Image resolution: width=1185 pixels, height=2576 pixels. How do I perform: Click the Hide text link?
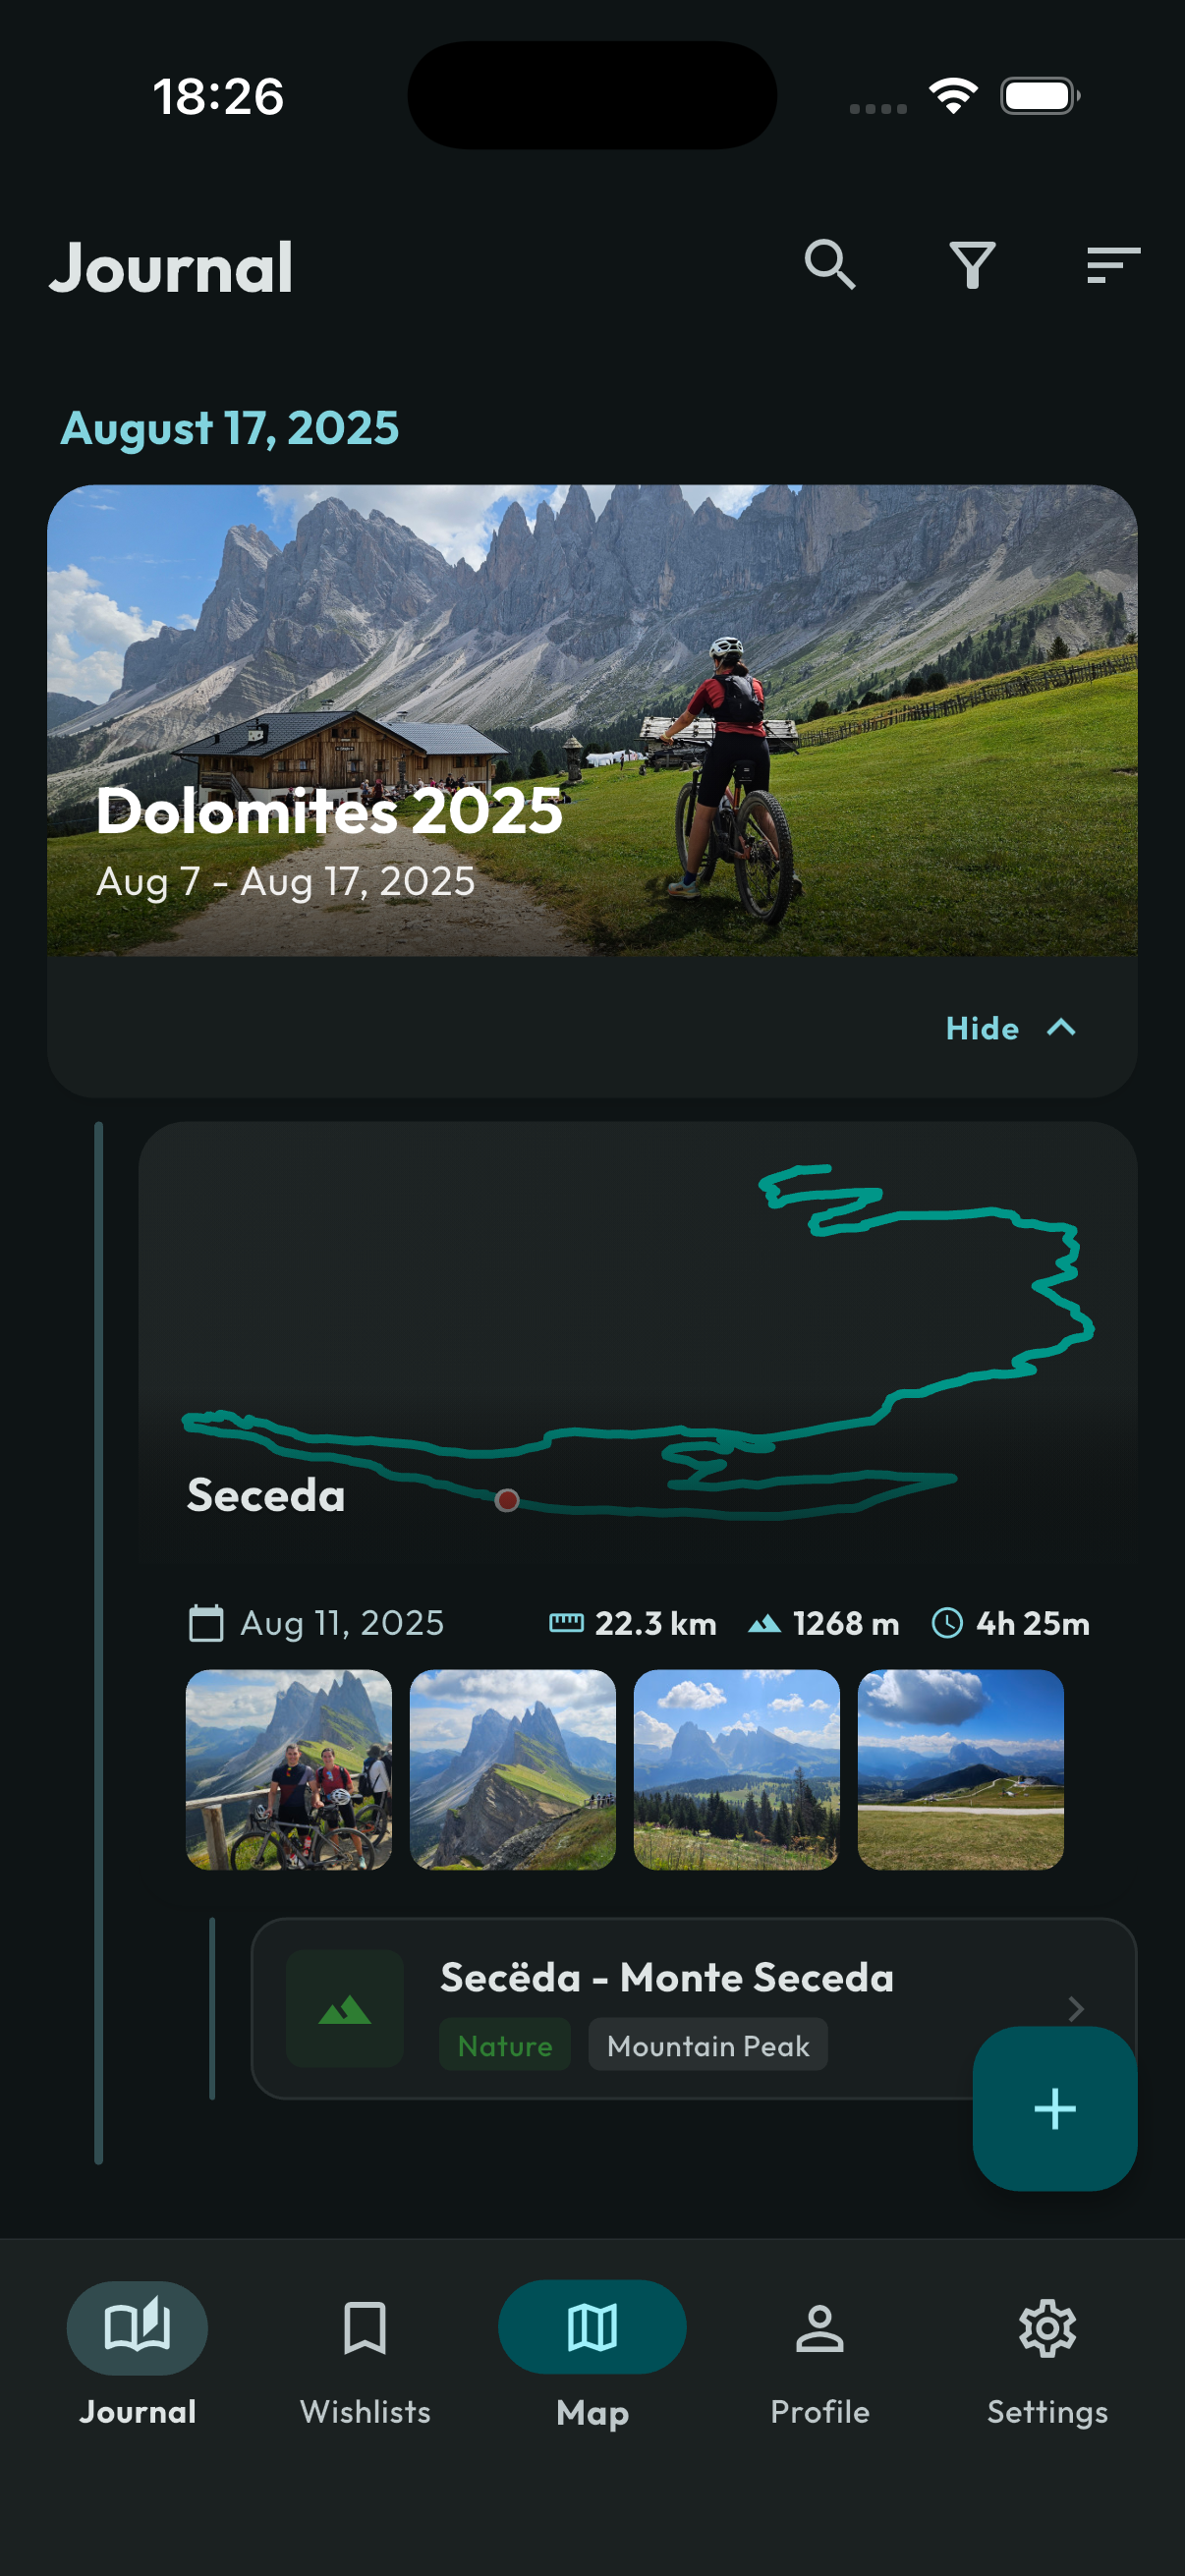click(982, 1028)
